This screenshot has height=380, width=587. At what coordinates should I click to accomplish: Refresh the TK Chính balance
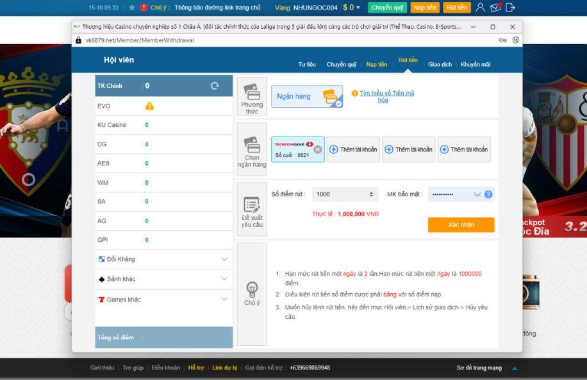[215, 86]
